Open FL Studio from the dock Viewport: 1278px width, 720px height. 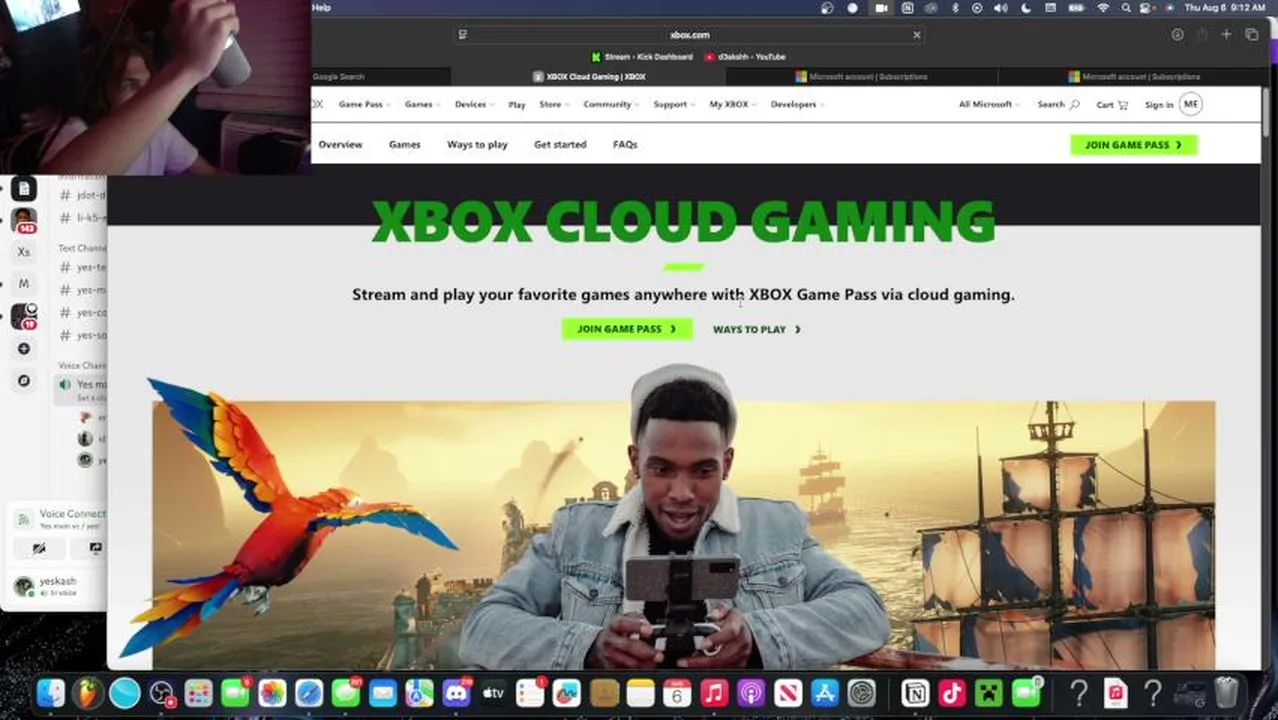pyautogui.click(x=88, y=693)
